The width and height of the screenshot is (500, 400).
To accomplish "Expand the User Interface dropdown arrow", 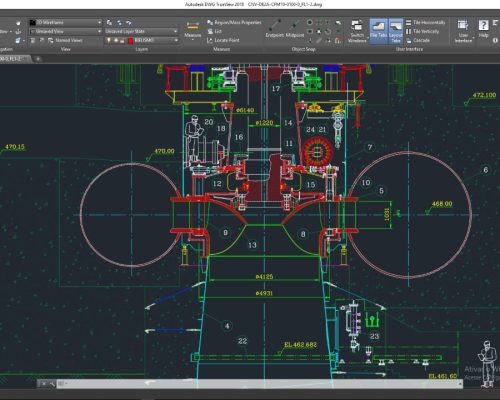I will click(473, 37).
